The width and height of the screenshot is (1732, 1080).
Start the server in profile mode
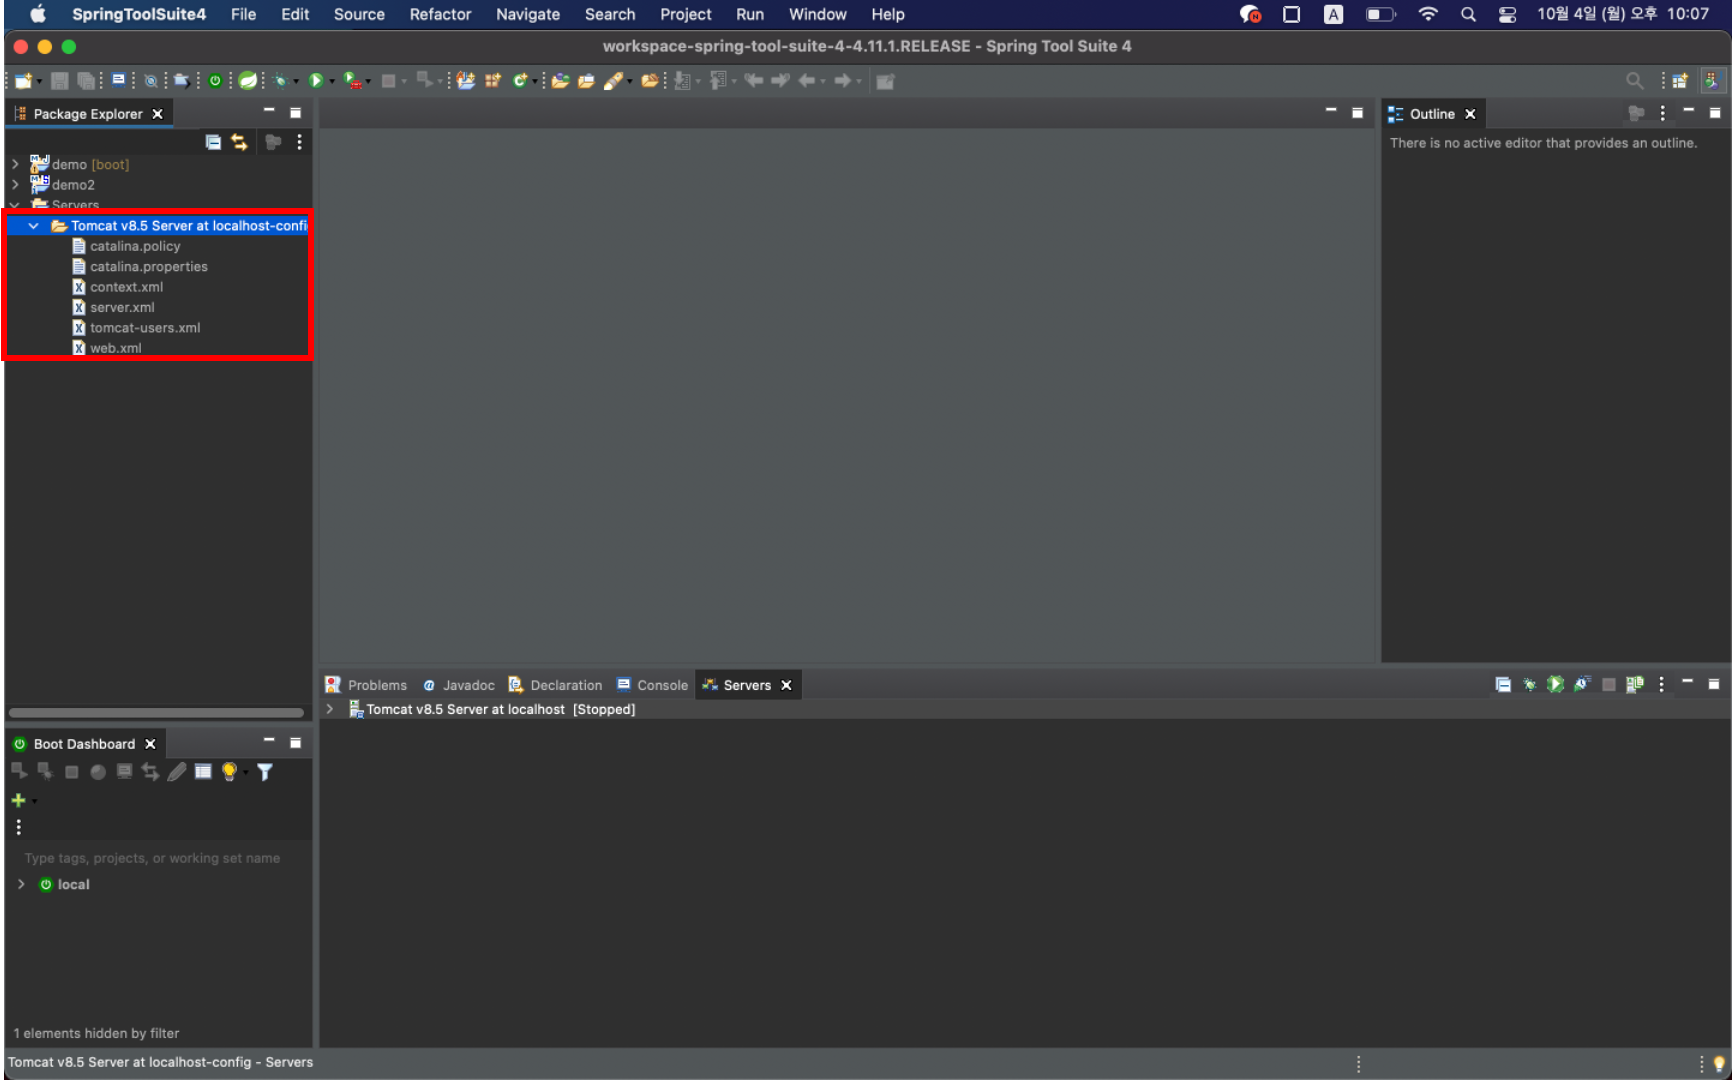point(1581,684)
